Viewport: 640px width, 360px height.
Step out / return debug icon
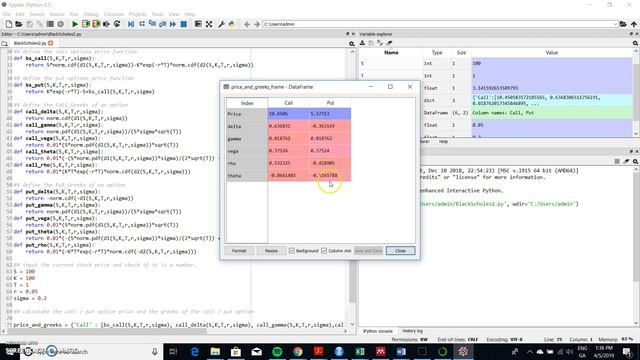pos(162,24)
